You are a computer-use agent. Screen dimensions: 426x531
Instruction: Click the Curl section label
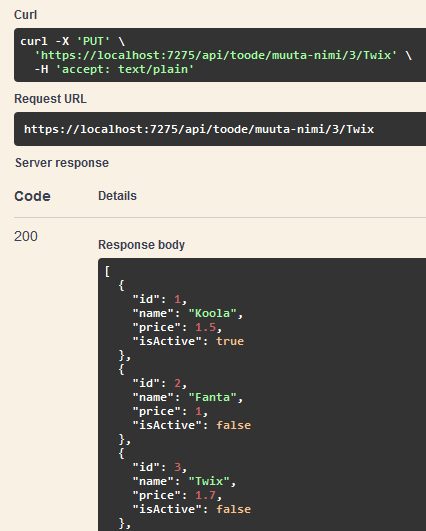(x=25, y=15)
